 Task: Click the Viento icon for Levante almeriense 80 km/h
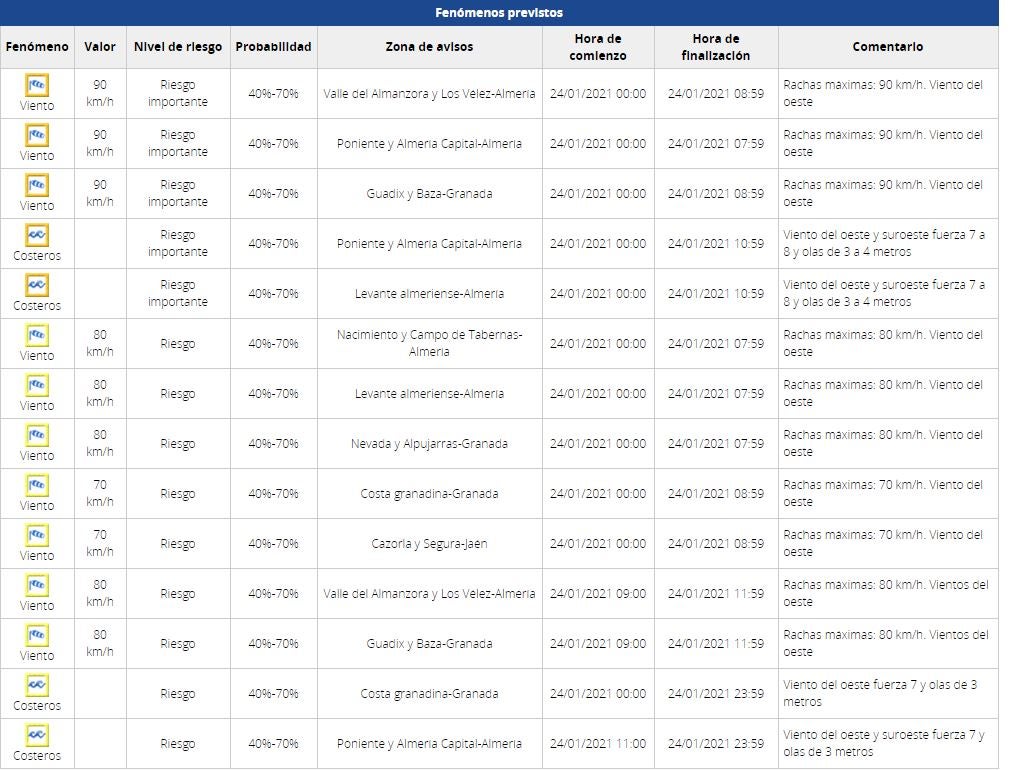tap(37, 386)
